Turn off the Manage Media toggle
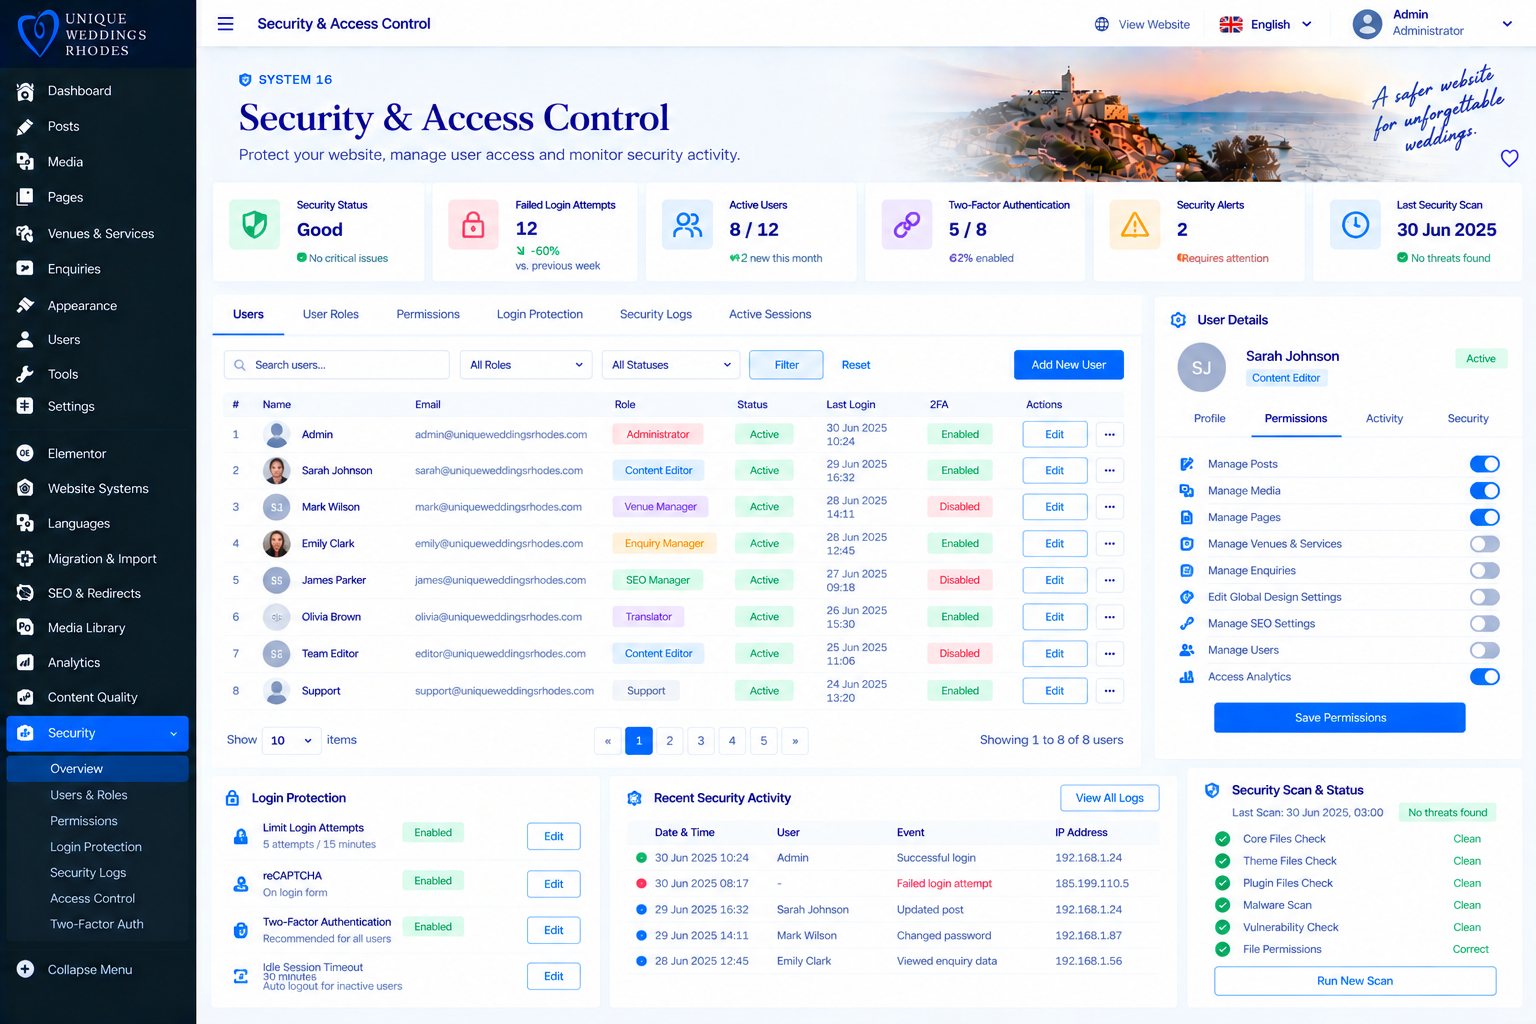 pyautogui.click(x=1485, y=491)
